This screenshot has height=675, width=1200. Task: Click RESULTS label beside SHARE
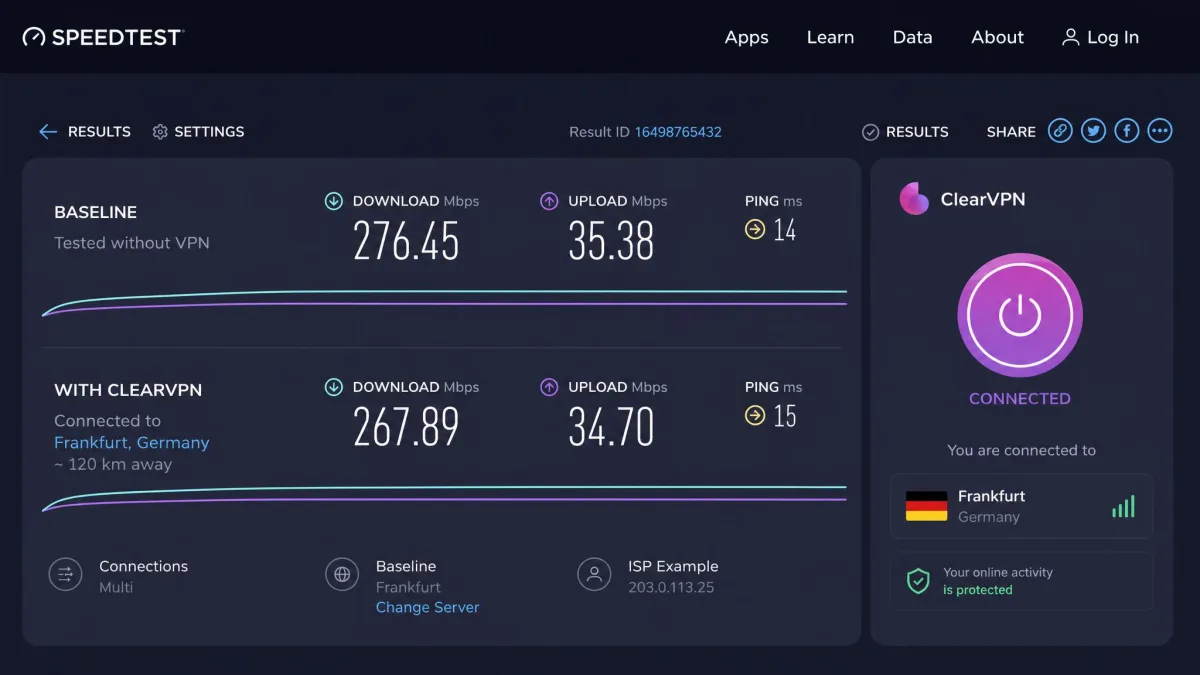pyautogui.click(x=917, y=132)
